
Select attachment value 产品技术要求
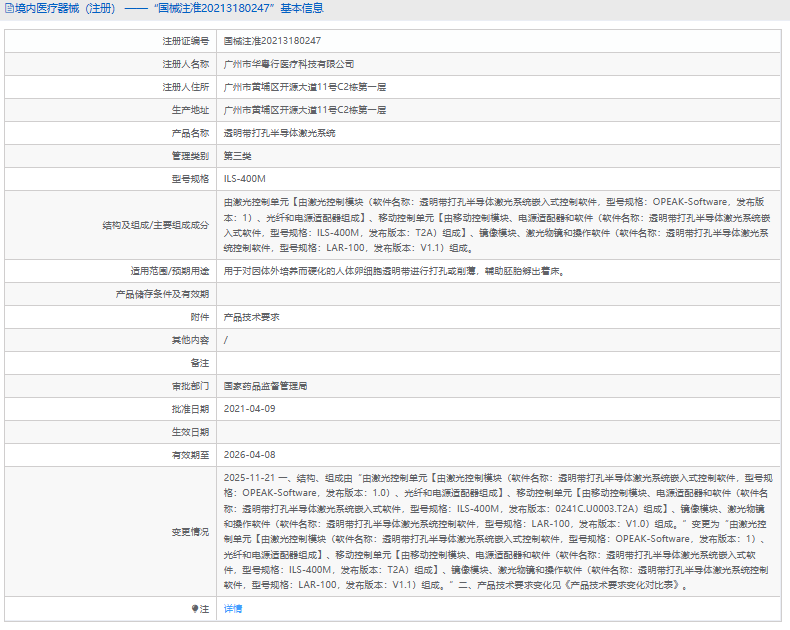coord(251,317)
